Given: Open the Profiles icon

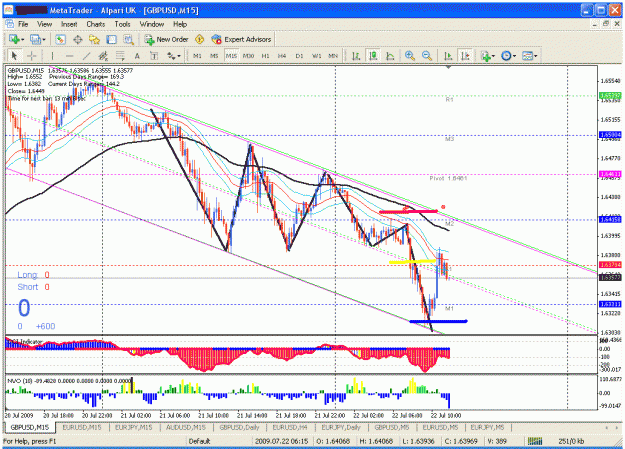Looking at the screenshot, I should (x=35, y=39).
